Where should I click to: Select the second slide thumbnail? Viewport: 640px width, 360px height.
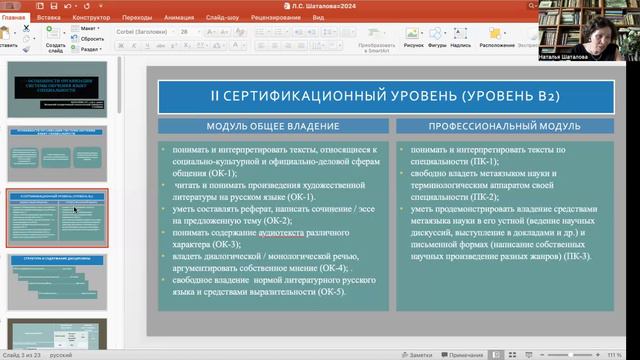pyautogui.click(x=57, y=153)
